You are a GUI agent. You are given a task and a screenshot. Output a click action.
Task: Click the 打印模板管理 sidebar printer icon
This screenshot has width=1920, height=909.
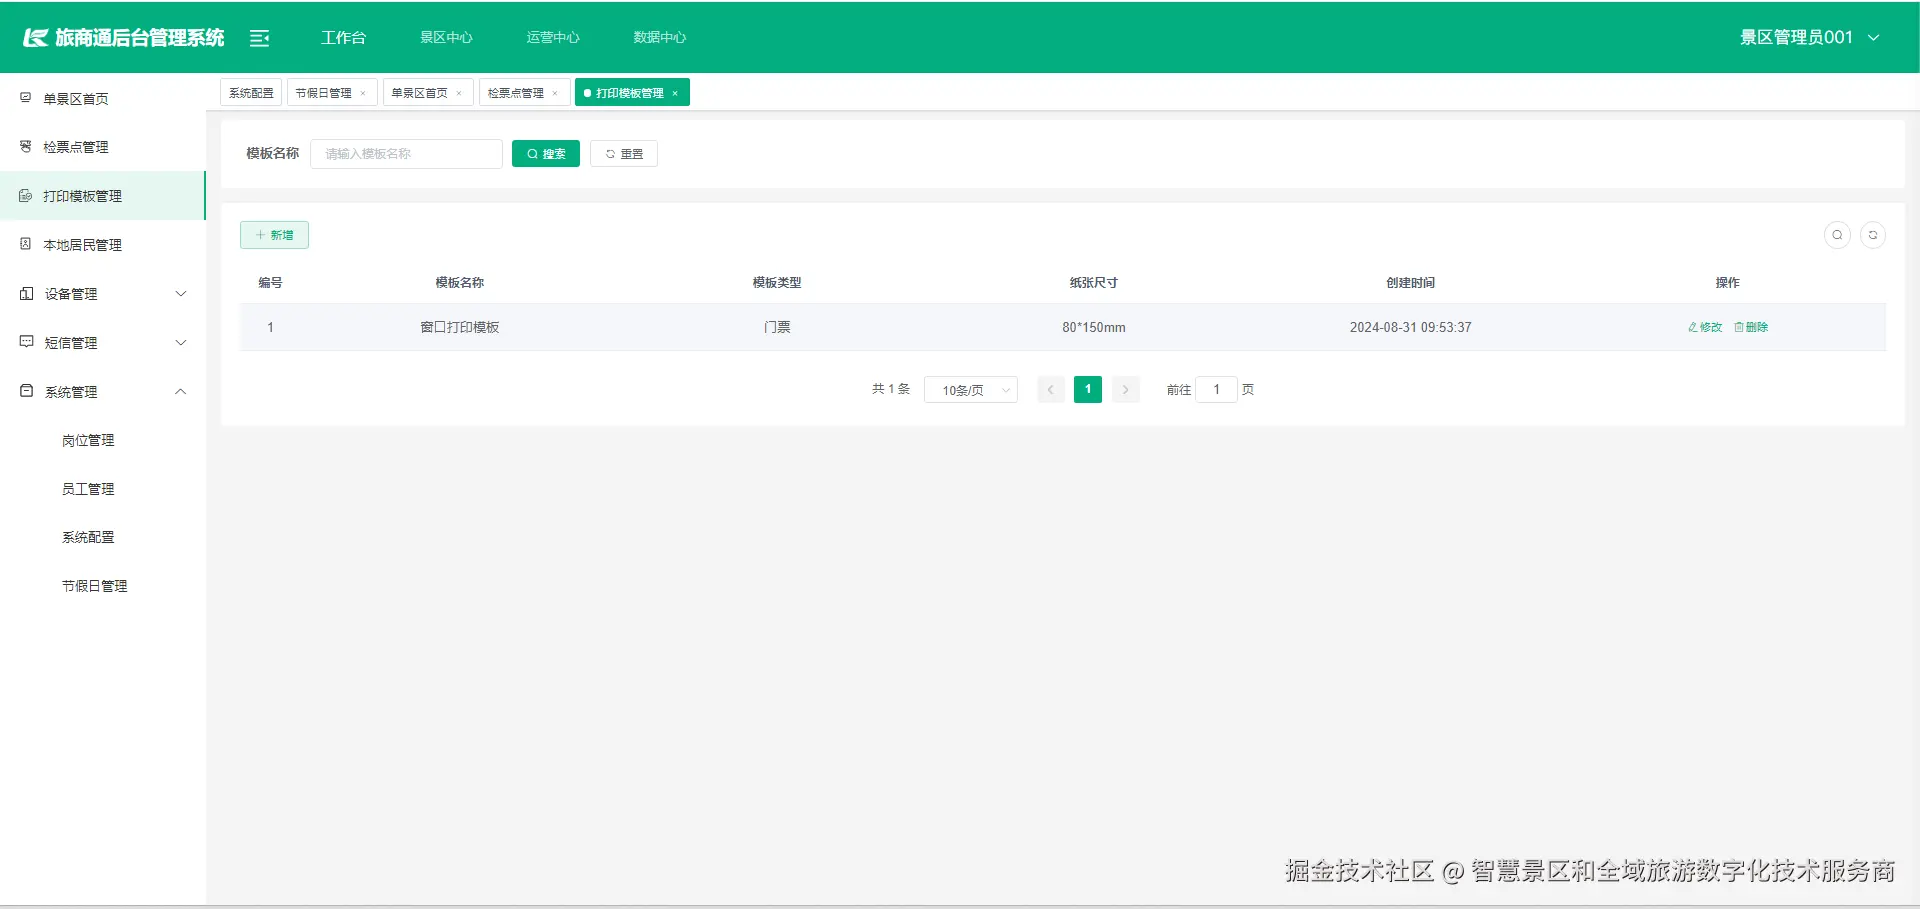click(26, 195)
